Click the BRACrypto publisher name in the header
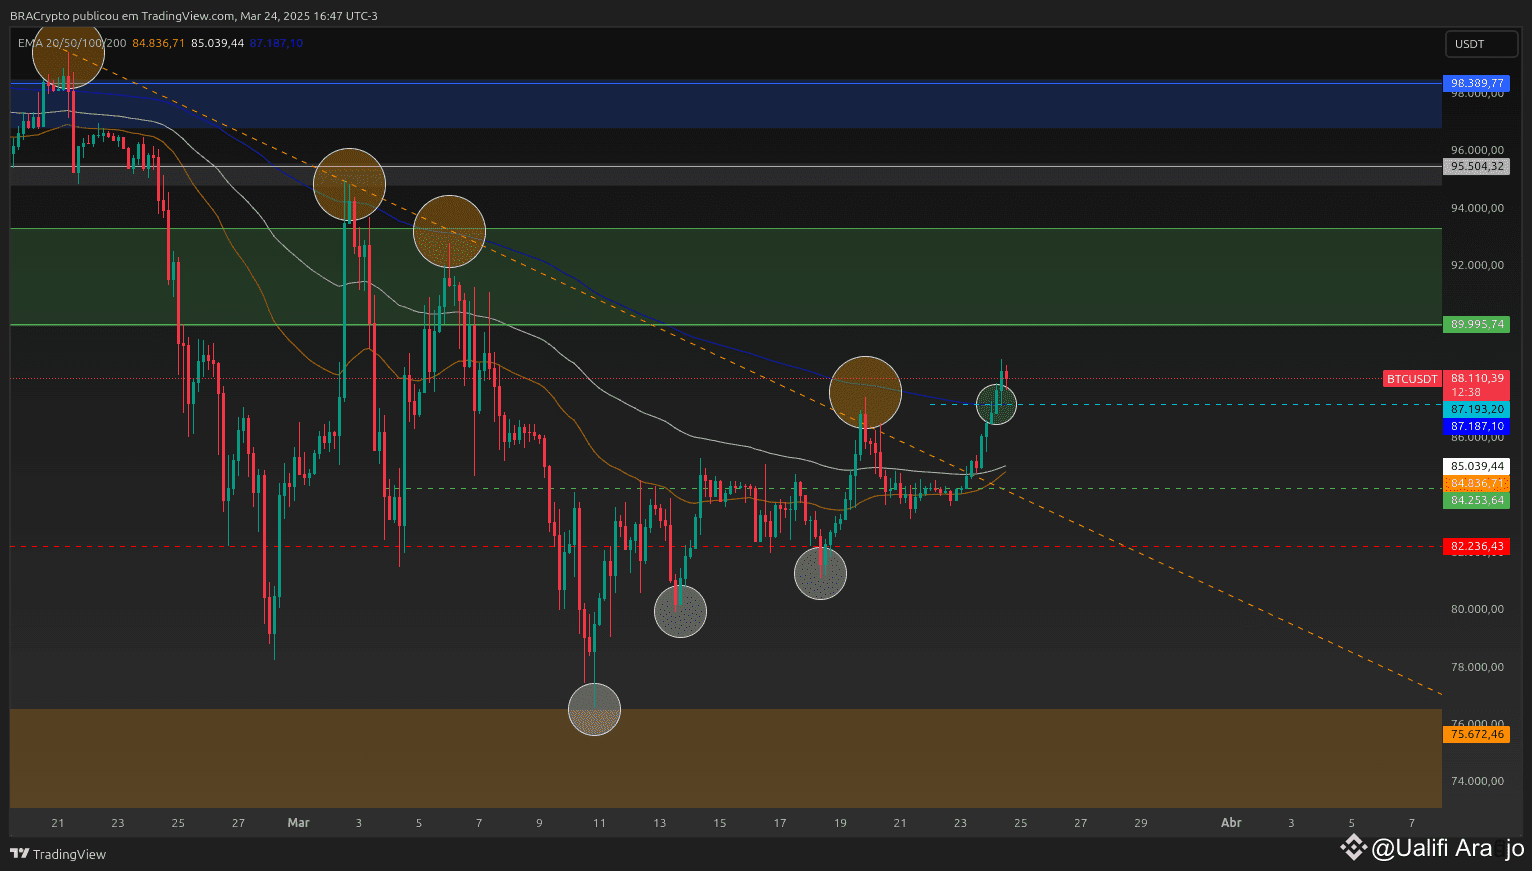 [38, 16]
